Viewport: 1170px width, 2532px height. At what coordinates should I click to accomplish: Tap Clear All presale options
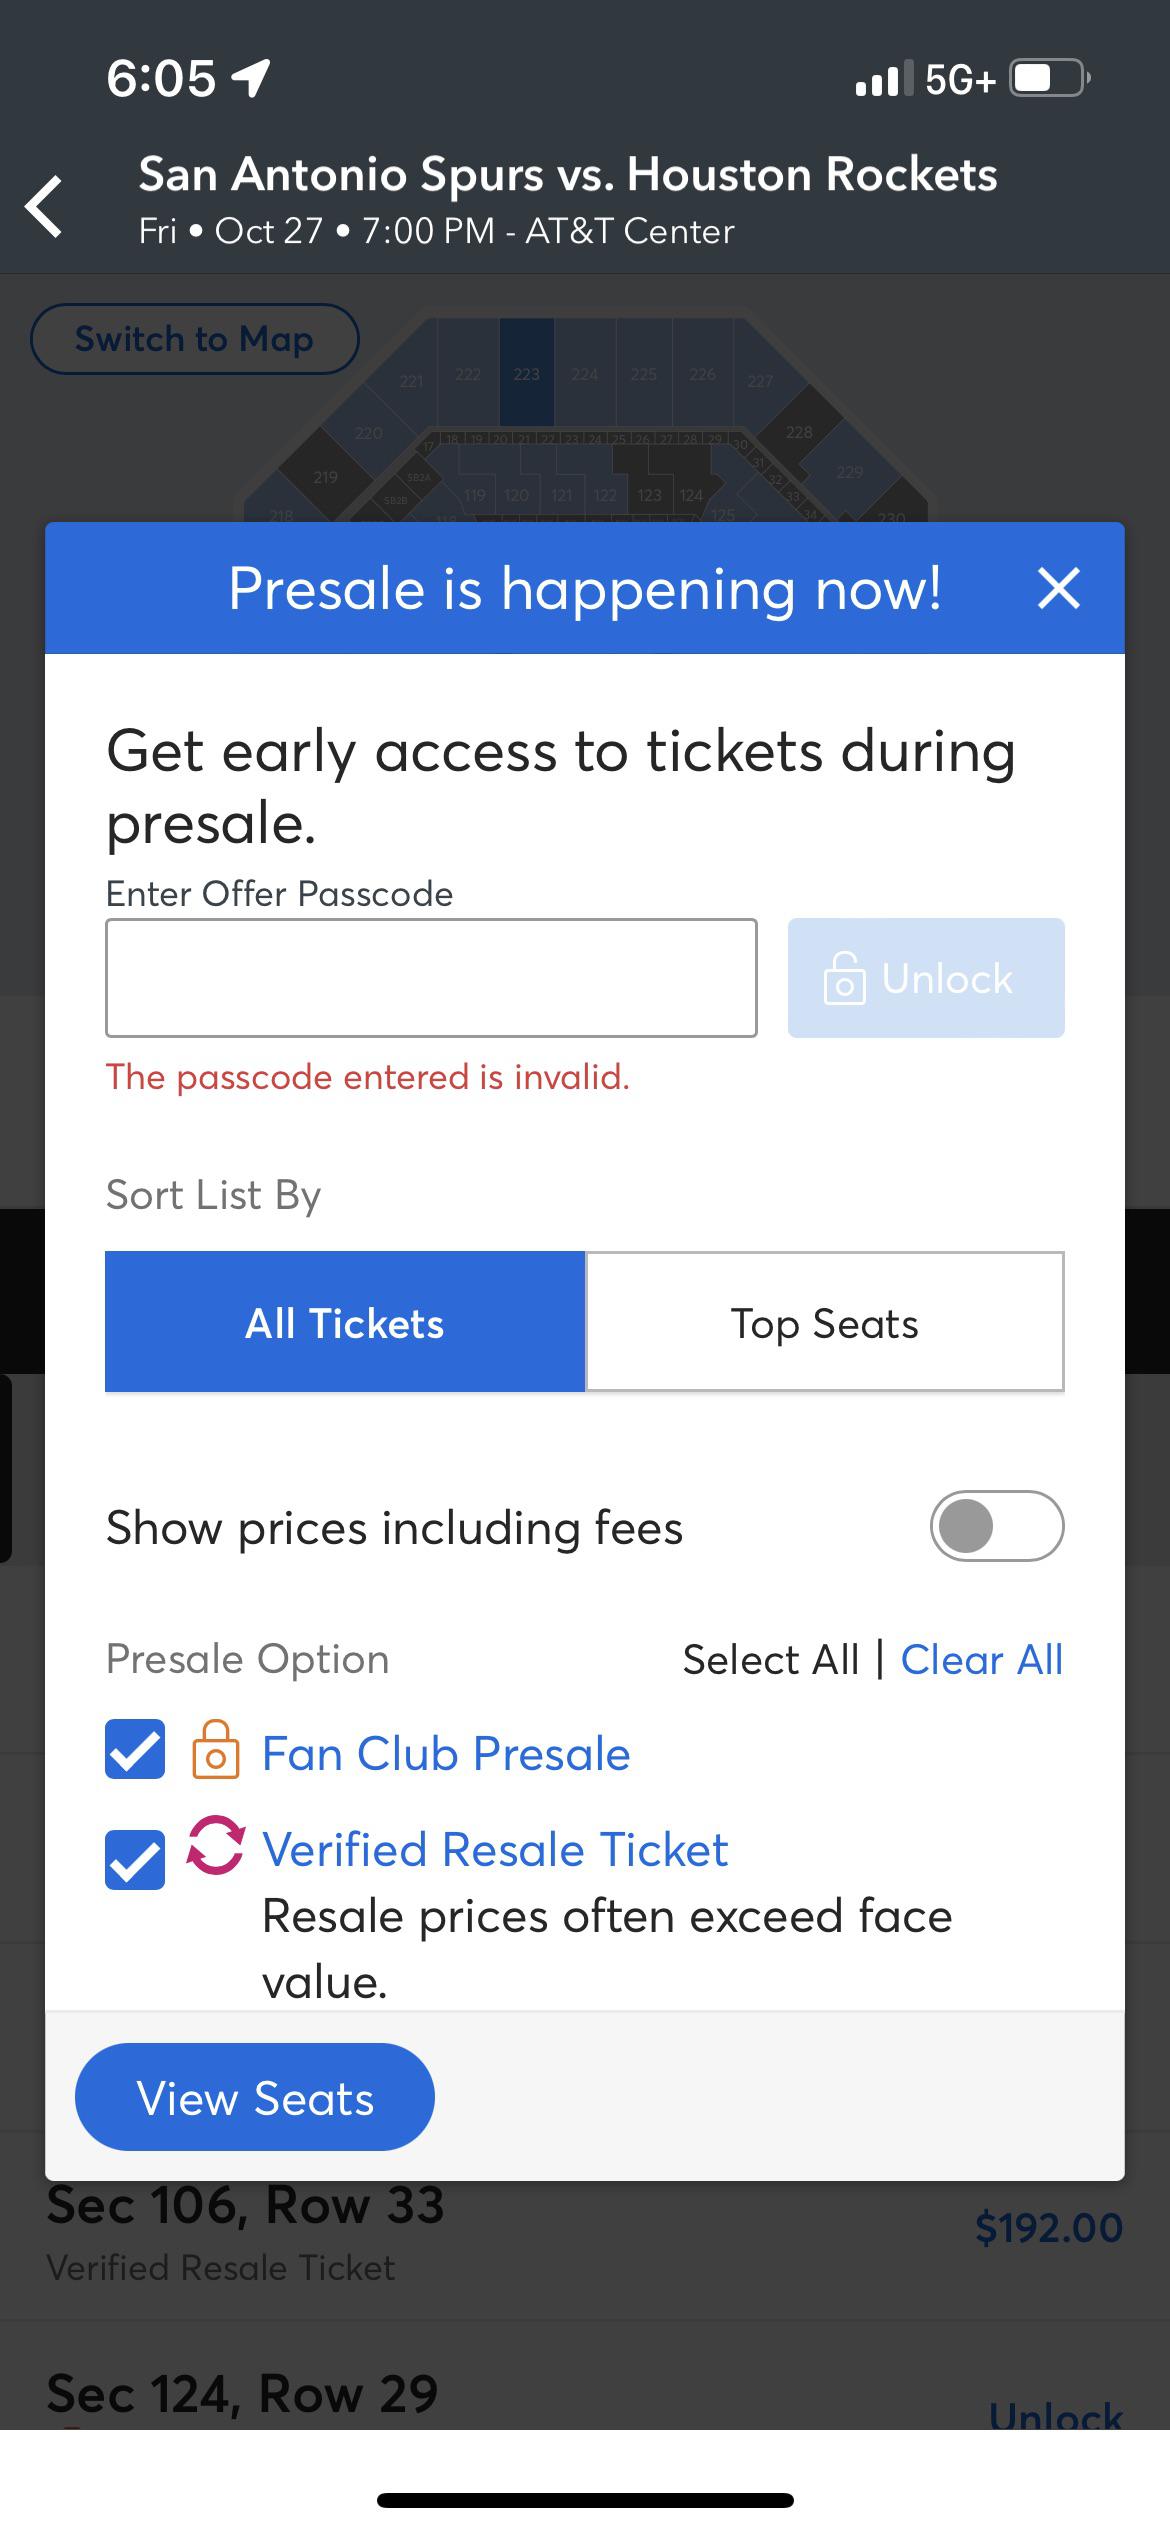tap(981, 1660)
